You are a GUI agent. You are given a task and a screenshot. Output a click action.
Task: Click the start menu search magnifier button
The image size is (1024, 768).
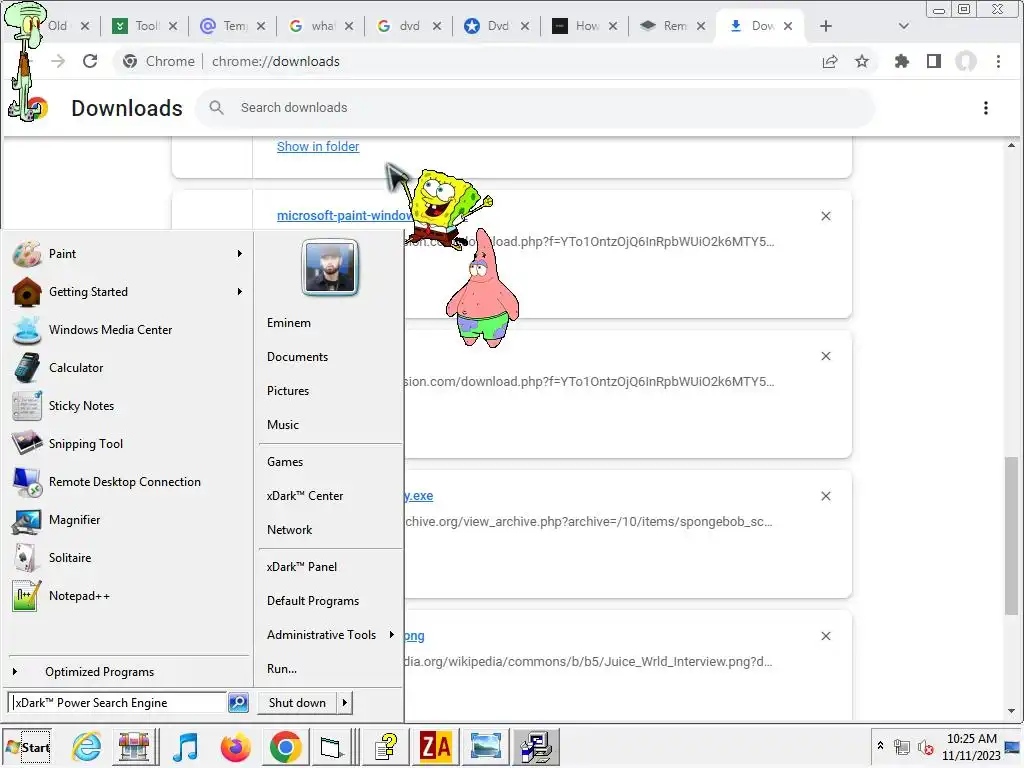238,703
